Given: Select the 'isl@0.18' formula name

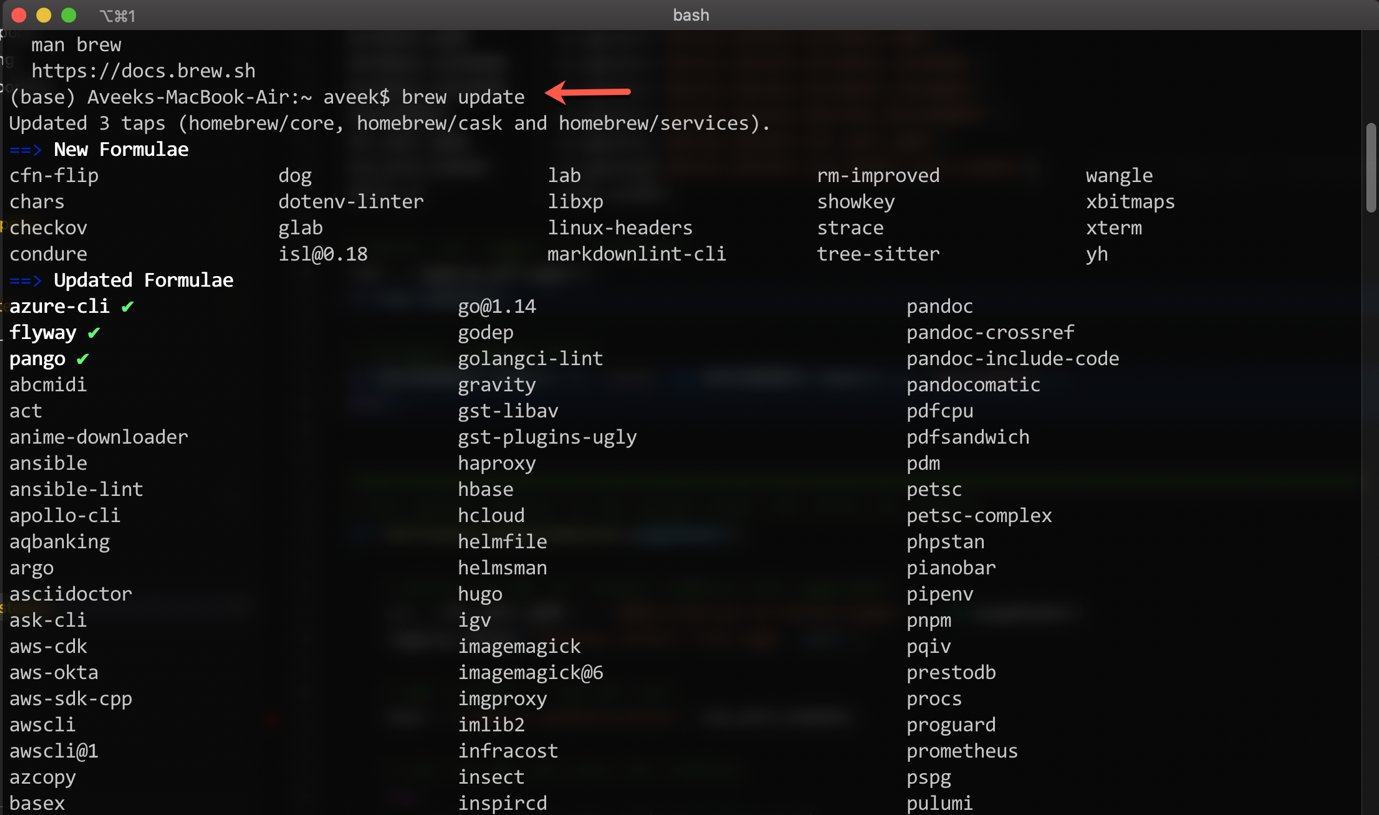Looking at the screenshot, I should [323, 254].
